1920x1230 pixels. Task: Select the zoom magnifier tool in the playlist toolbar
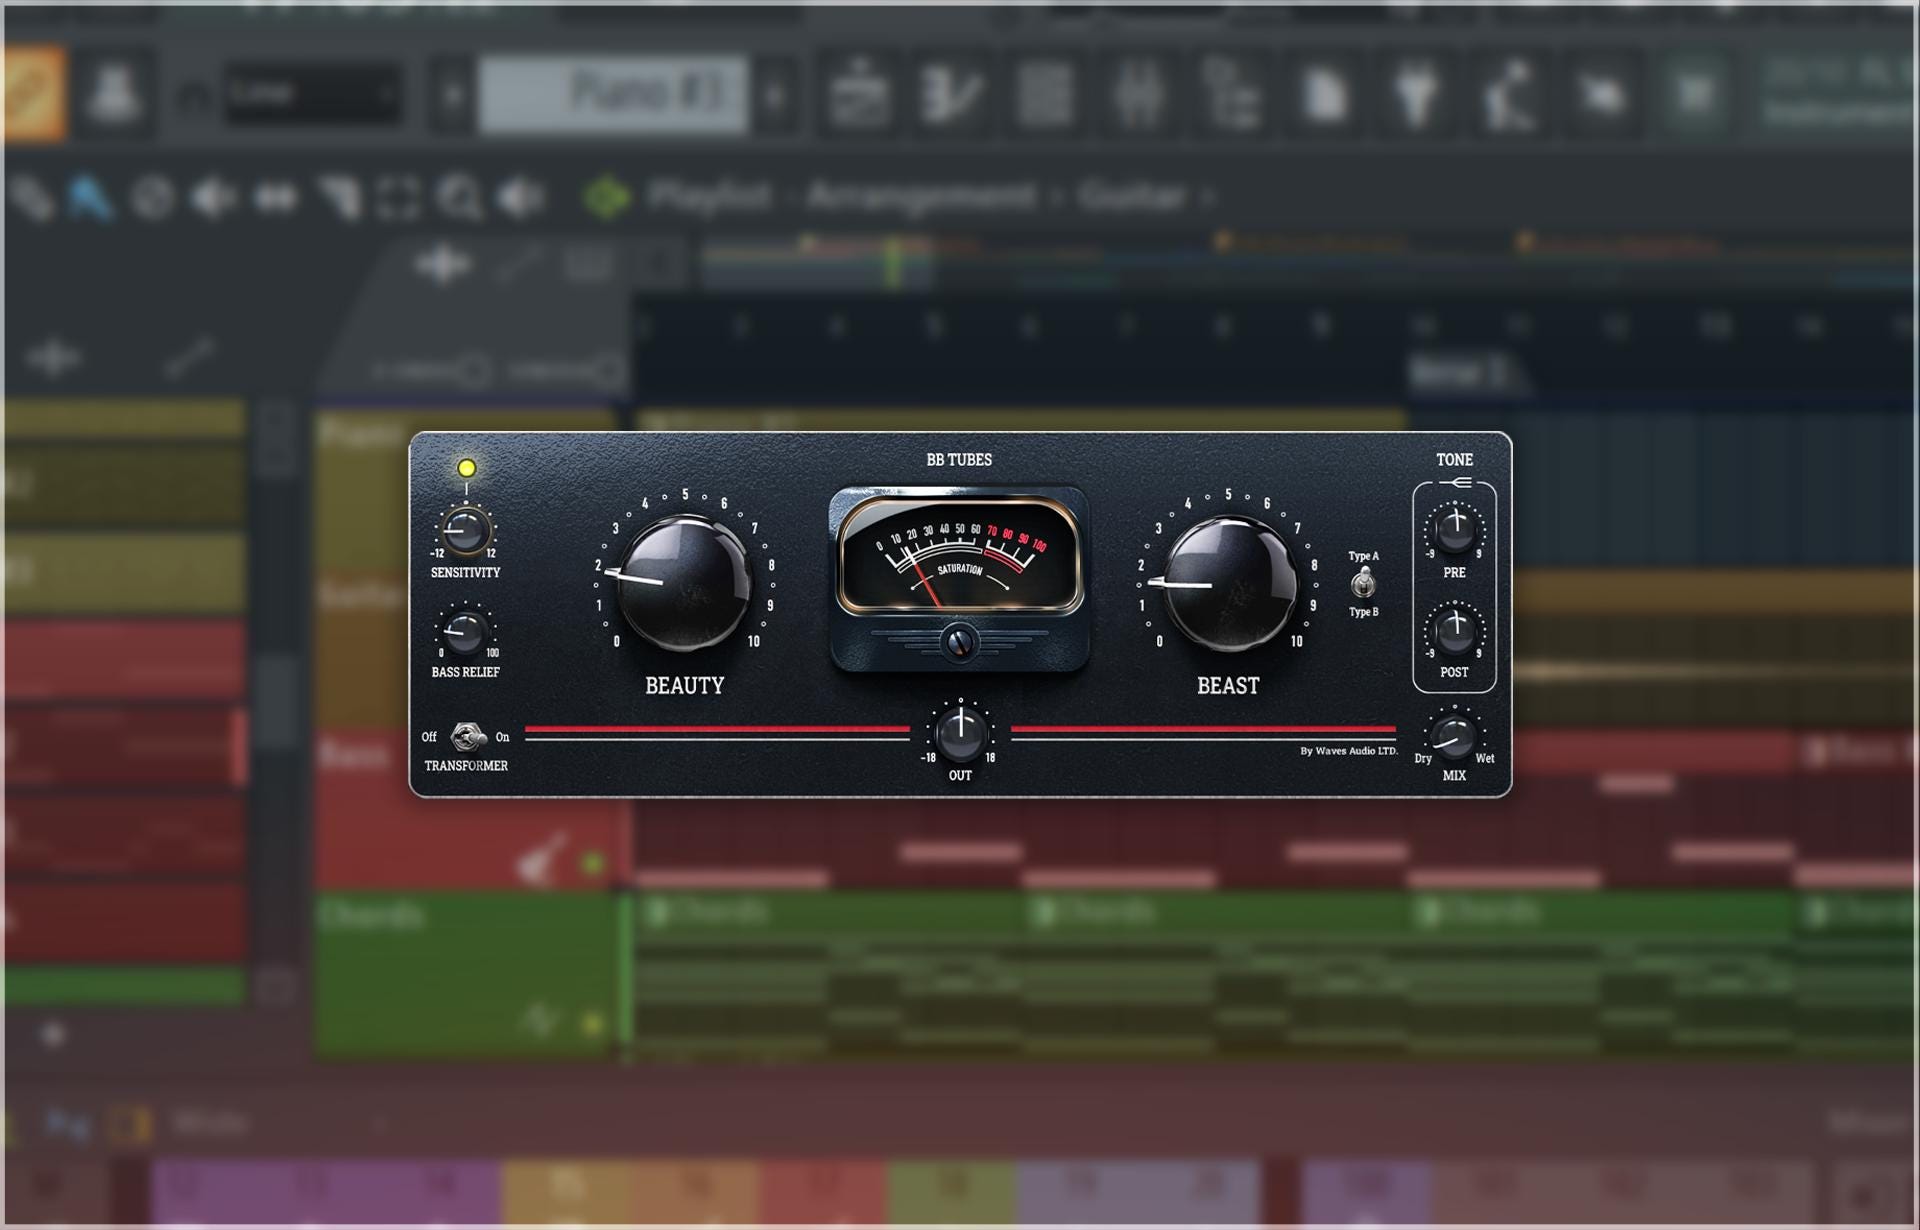pos(461,198)
